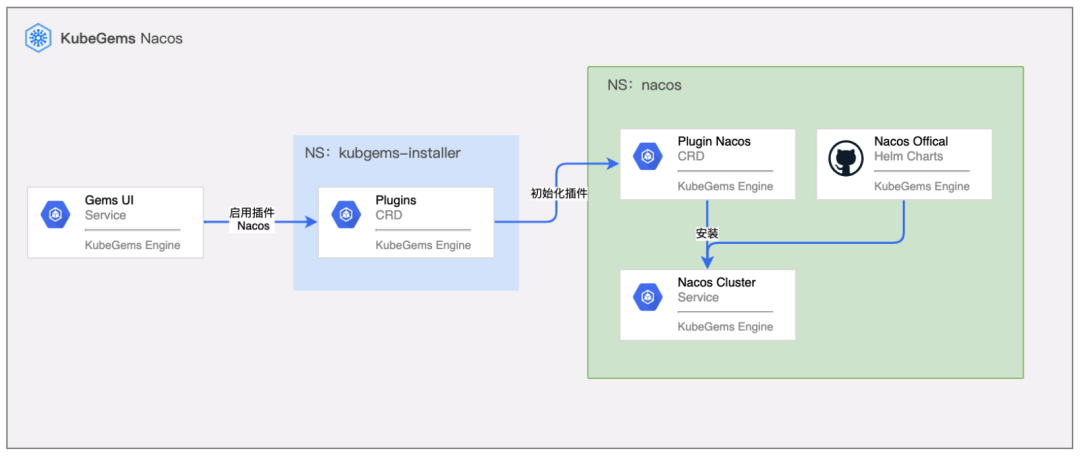This screenshot has height=460, width=1080.
Task: Select 'KubeGems Engine' text in Gems UI card
Action: point(132,245)
